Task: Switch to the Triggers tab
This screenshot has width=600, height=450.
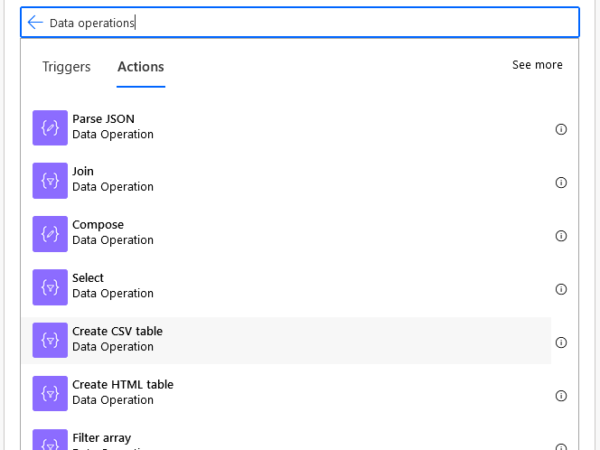Action: click(66, 67)
